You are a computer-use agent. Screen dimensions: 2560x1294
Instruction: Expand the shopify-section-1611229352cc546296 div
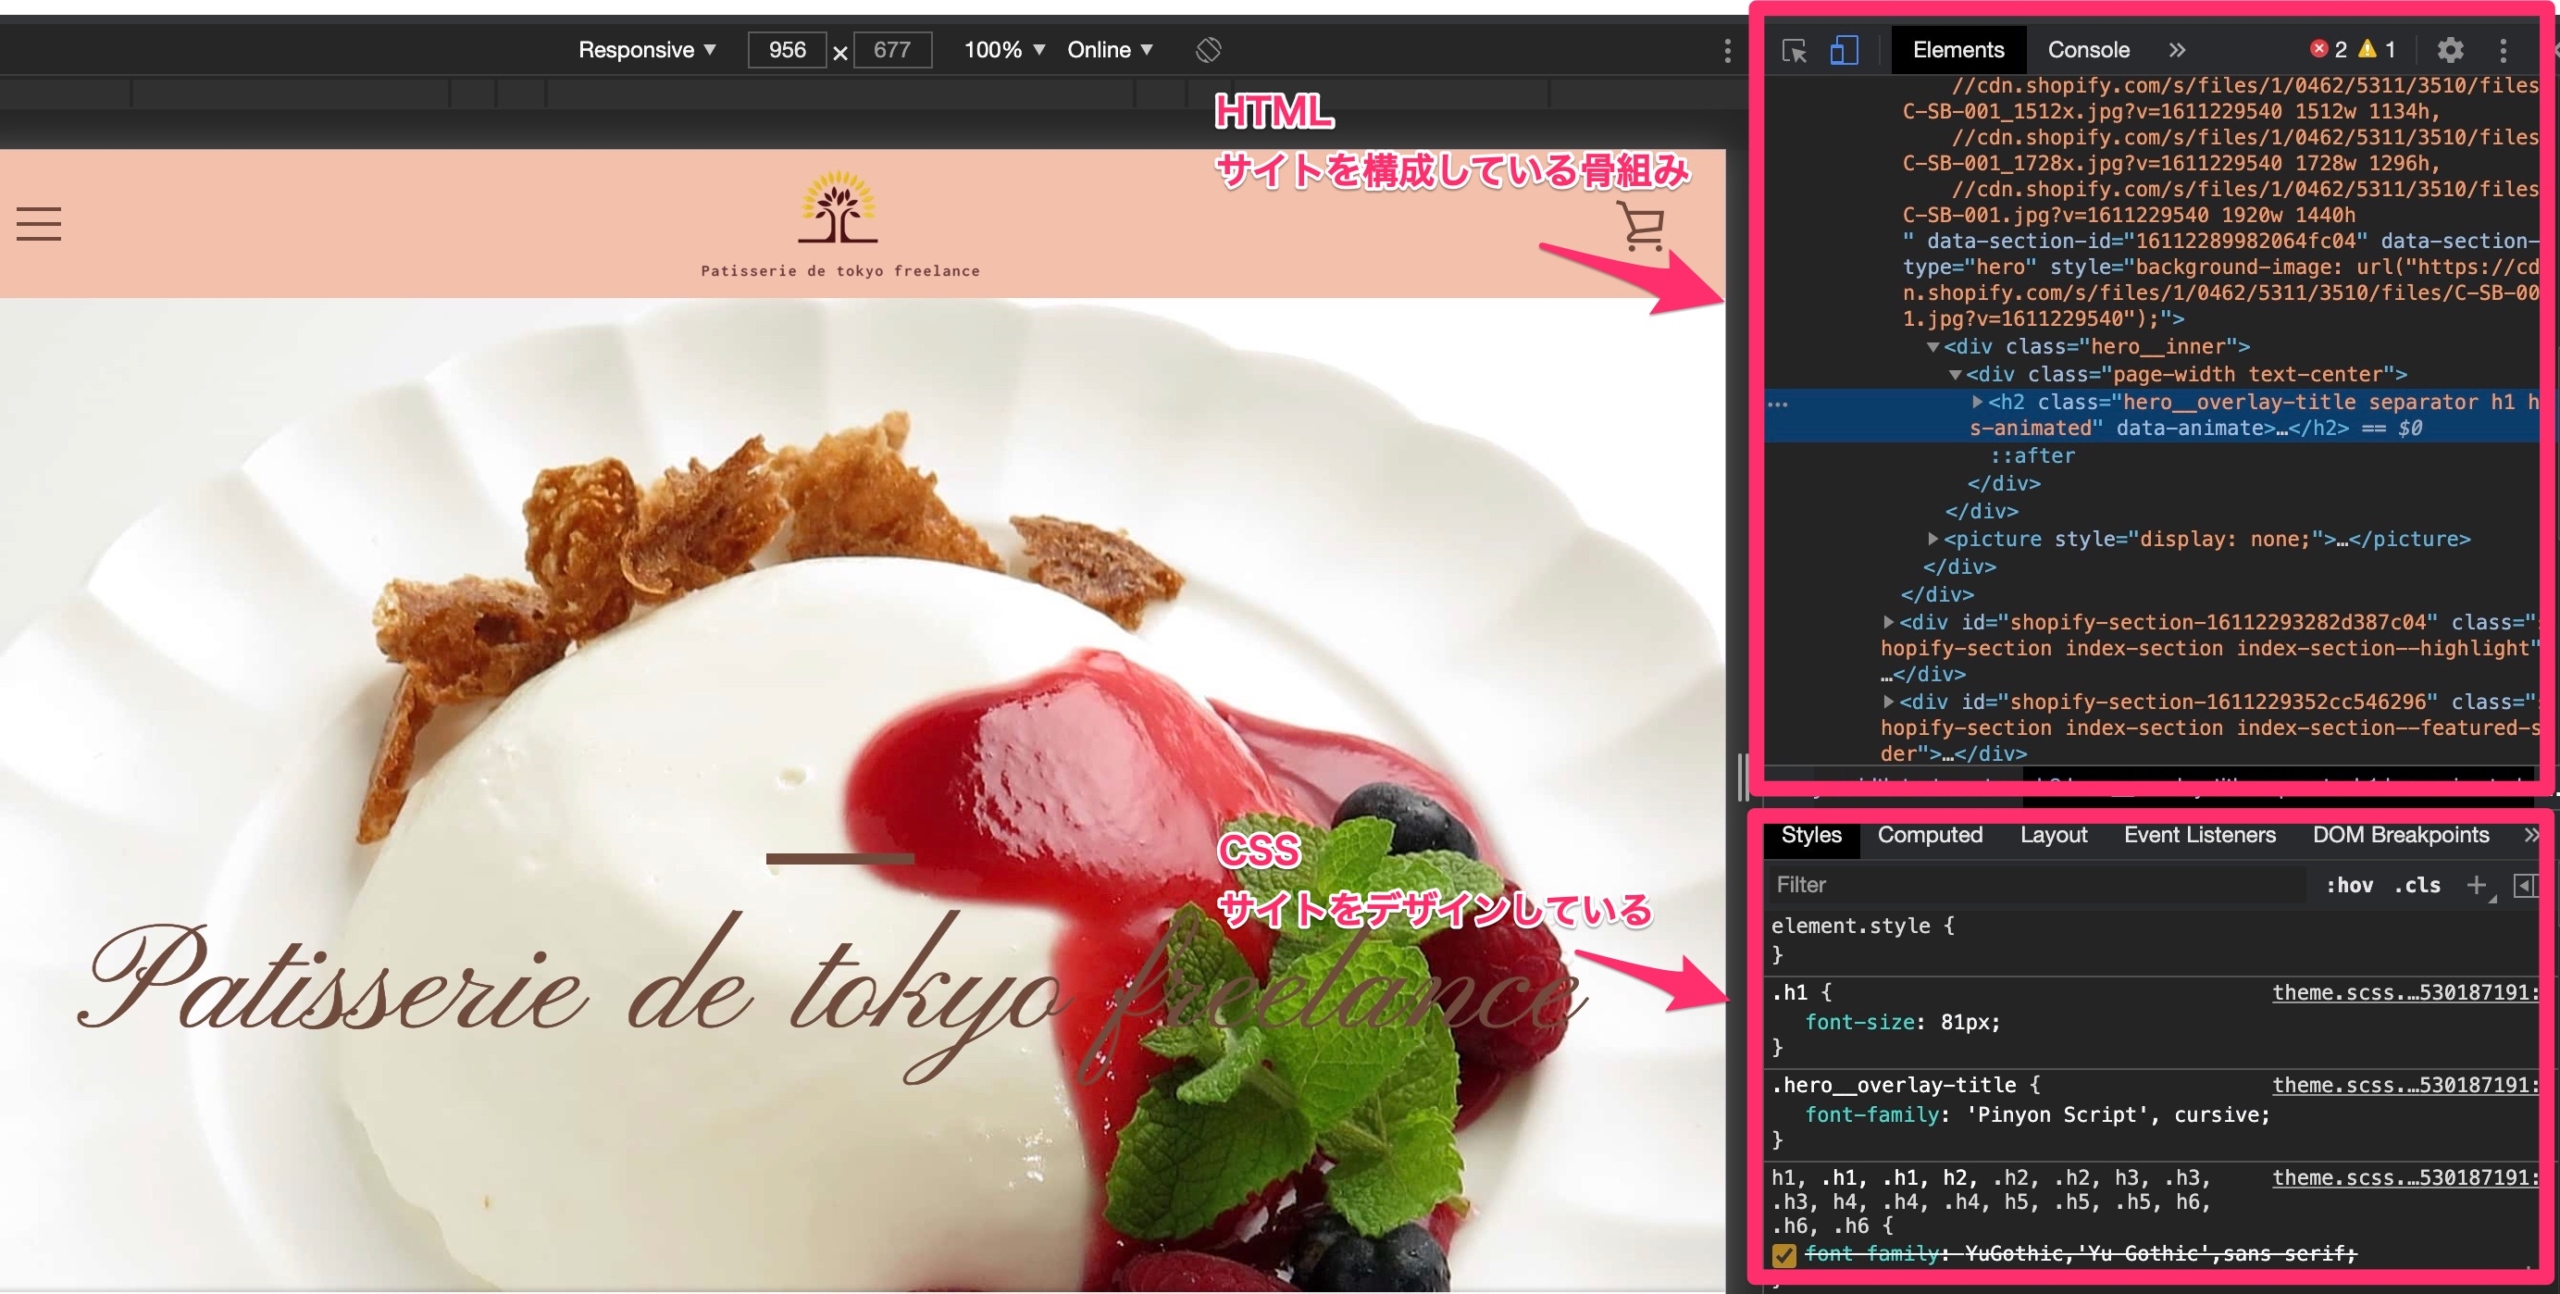[x=1888, y=702]
